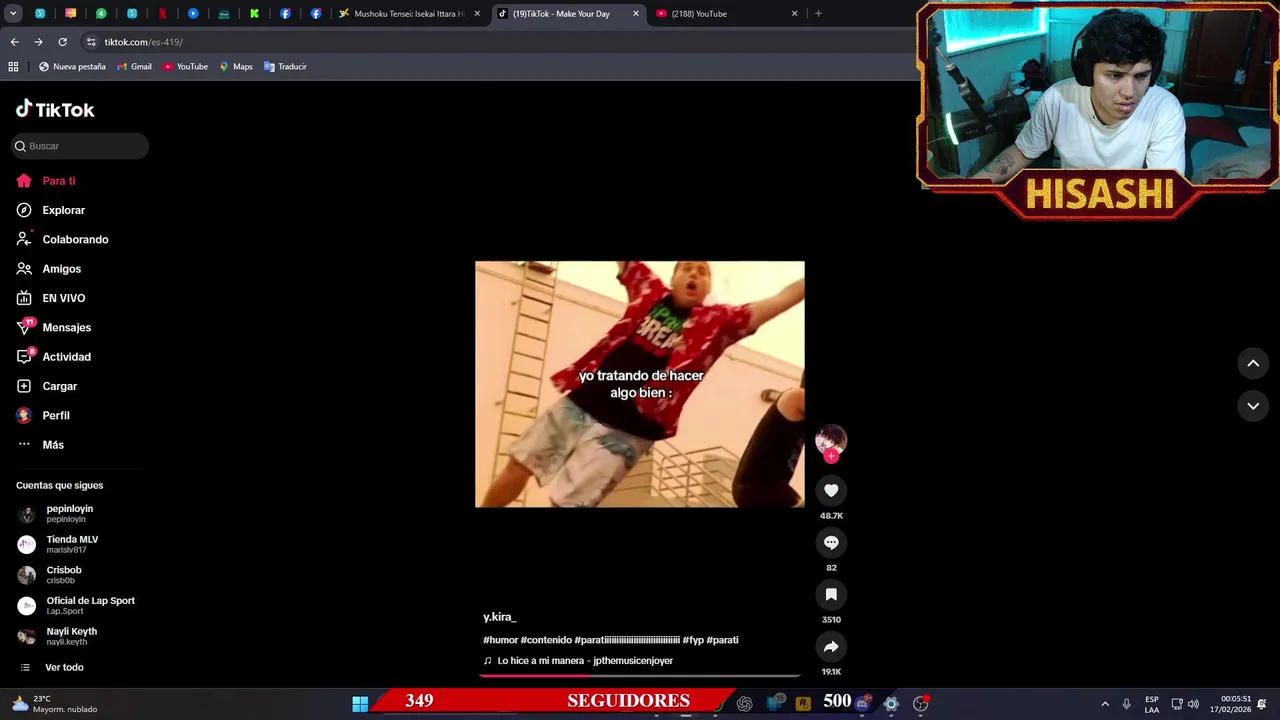Open Perfil page
The image size is (1280, 720).
(x=44, y=415)
